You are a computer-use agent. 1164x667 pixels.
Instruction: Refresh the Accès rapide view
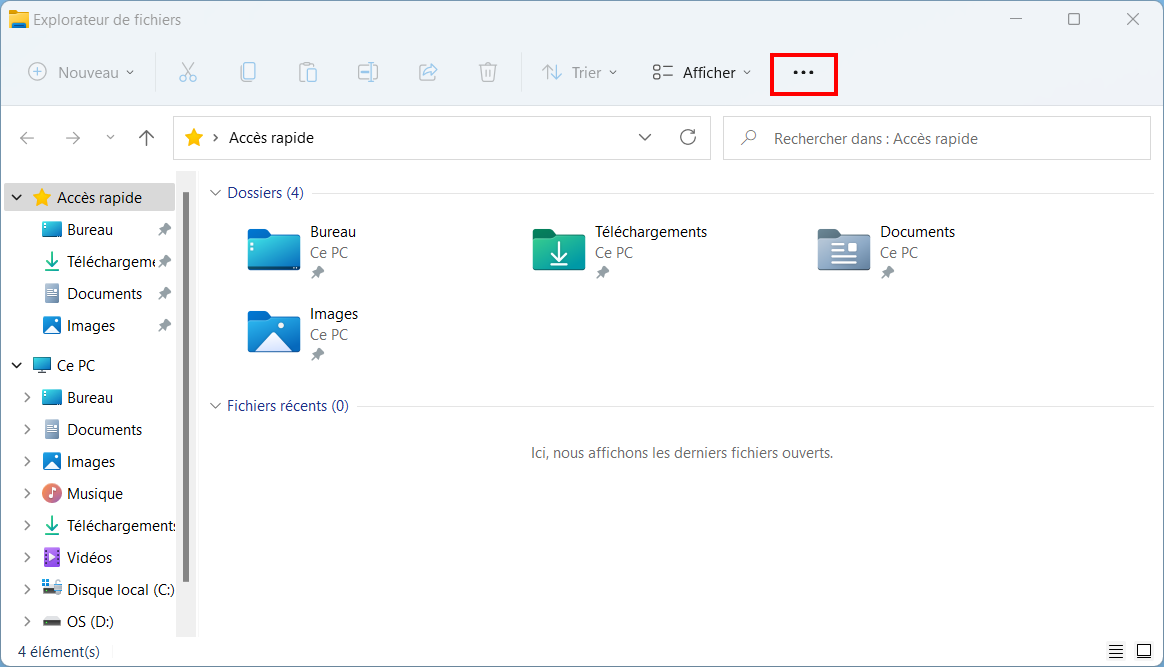coord(688,137)
